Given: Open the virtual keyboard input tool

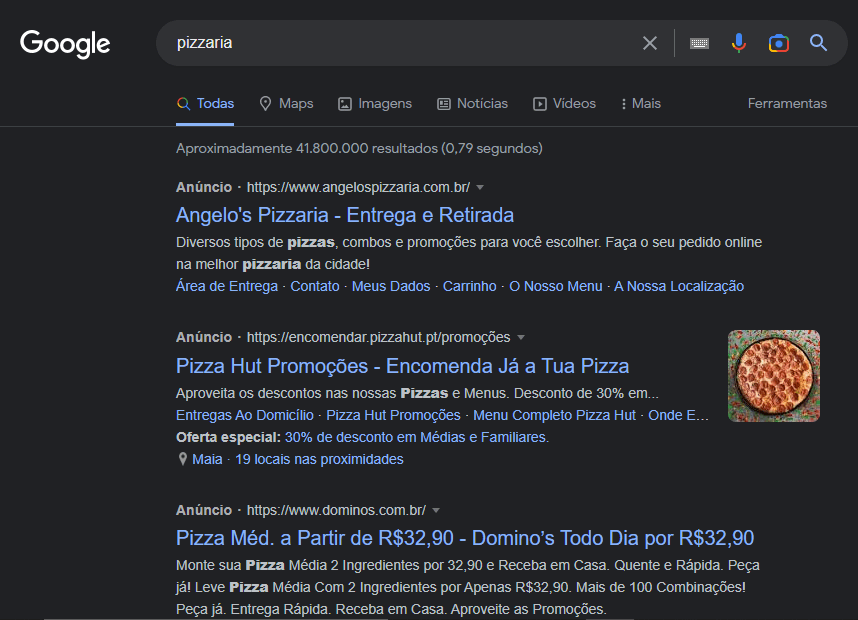Looking at the screenshot, I should (x=699, y=43).
